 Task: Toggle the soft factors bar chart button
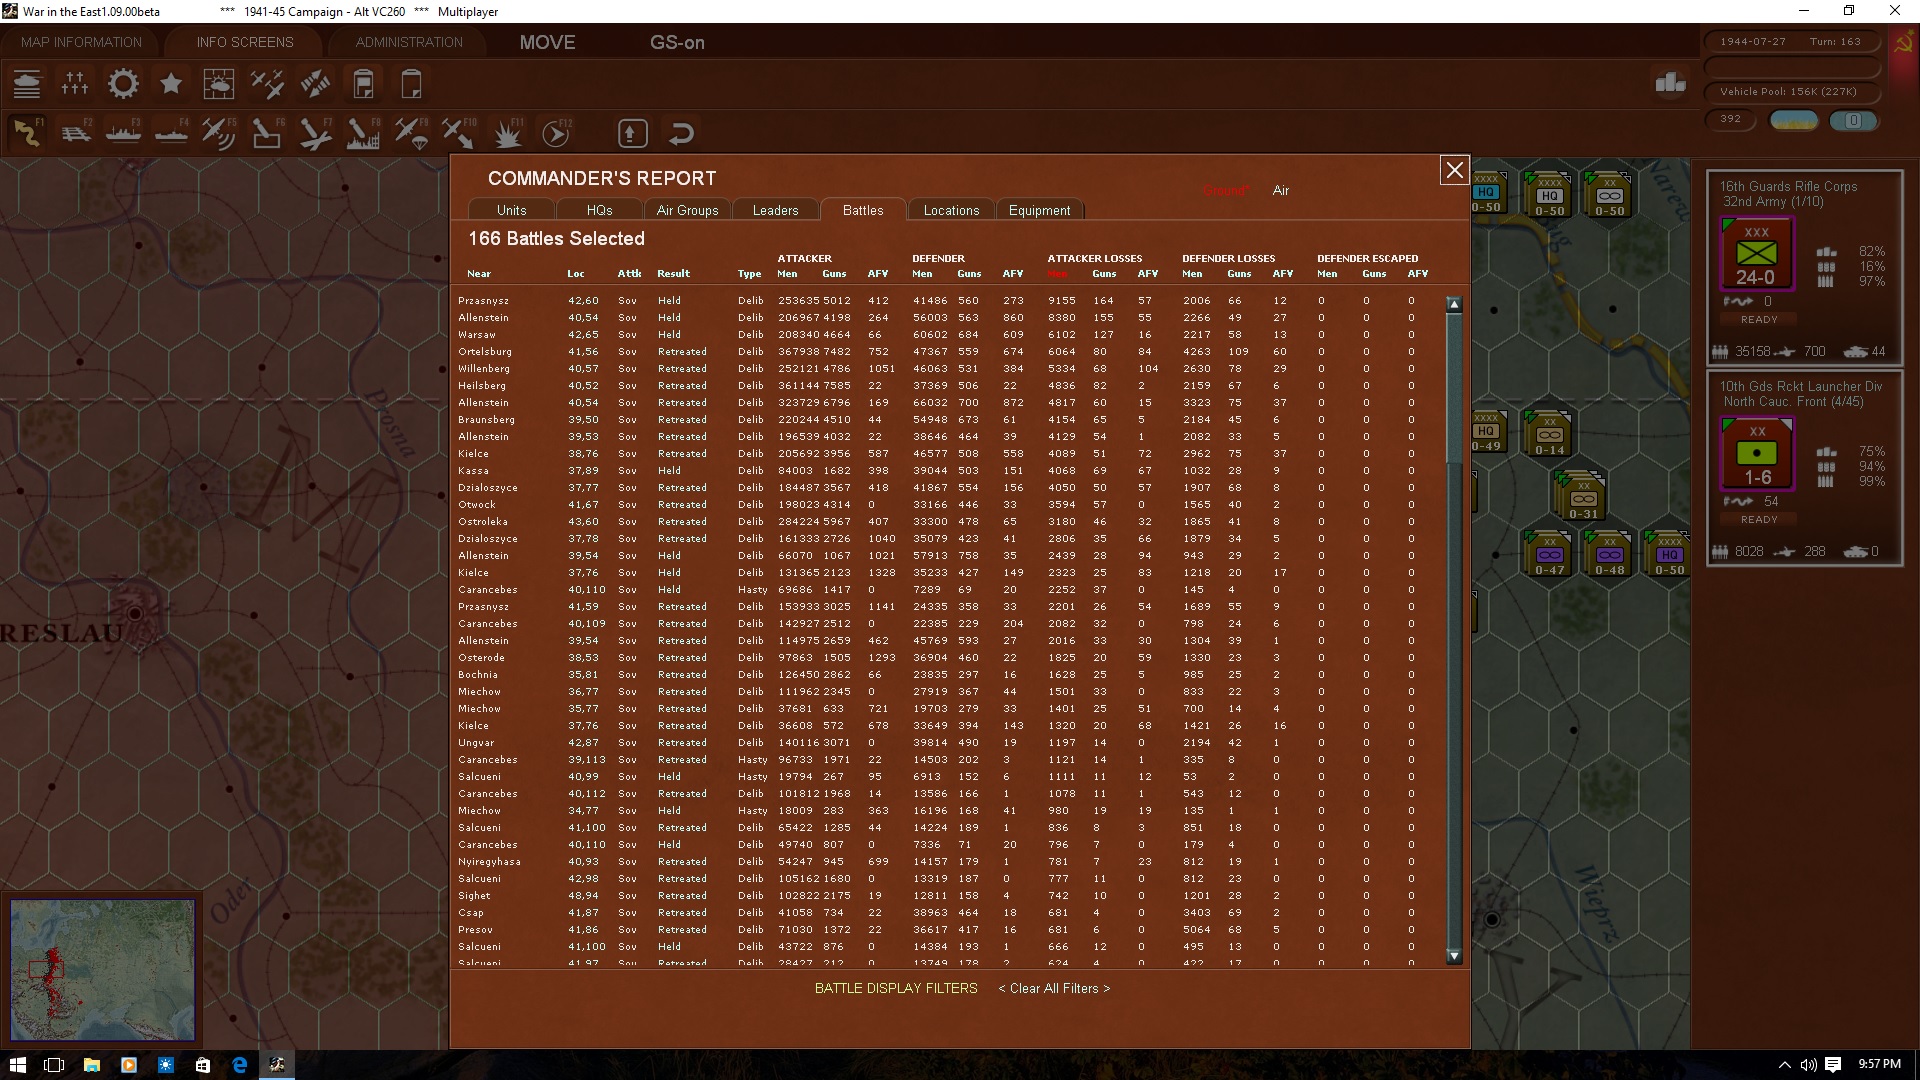[1670, 83]
